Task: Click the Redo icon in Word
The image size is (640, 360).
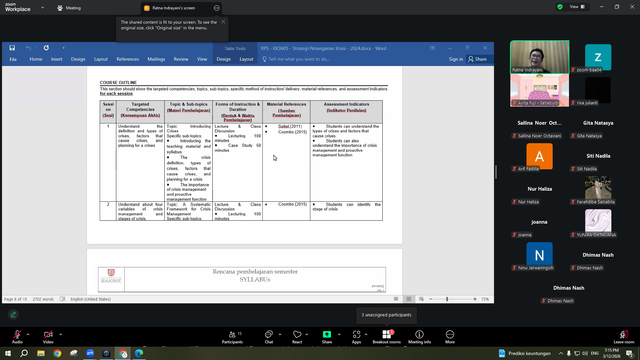Action: pyautogui.click(x=46, y=48)
